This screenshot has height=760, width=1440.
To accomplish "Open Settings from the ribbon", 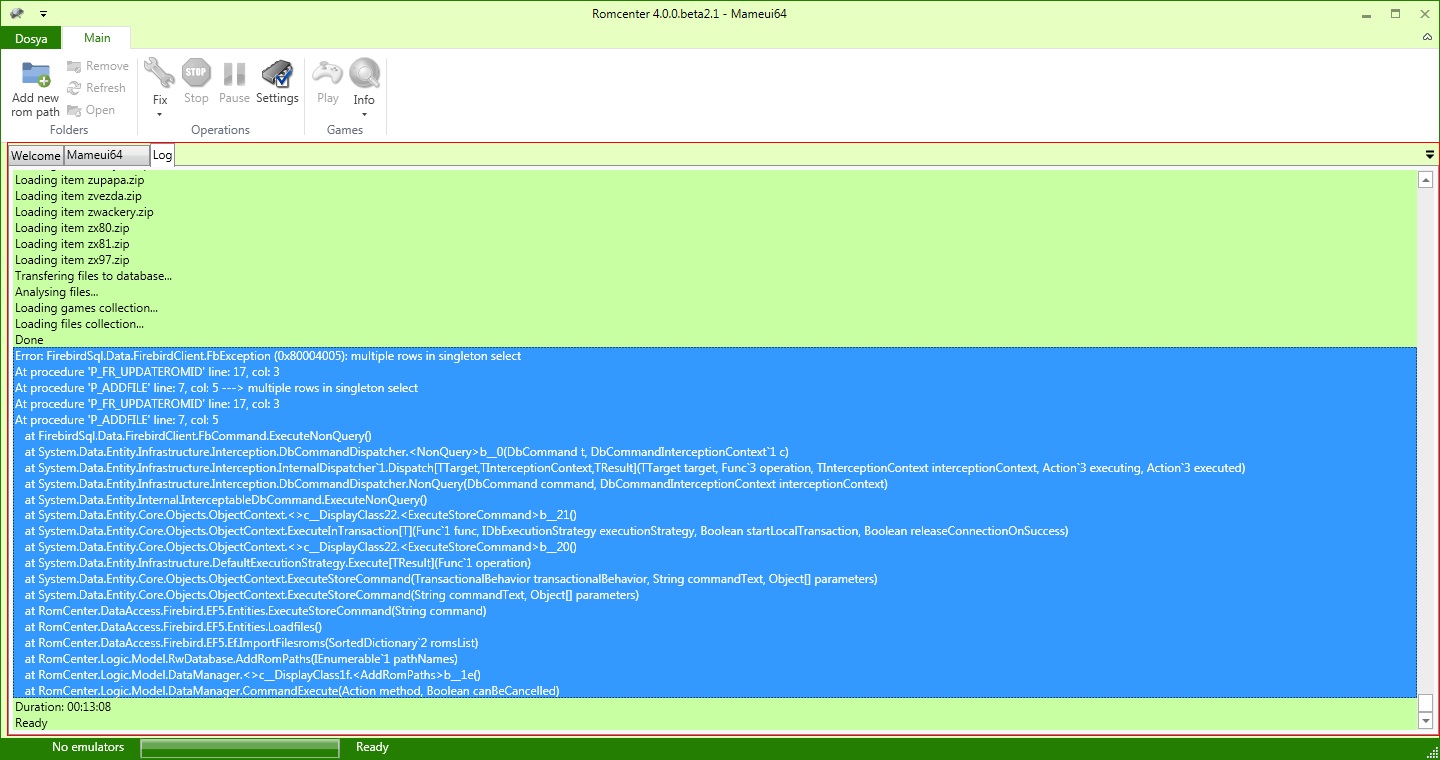I will click(x=277, y=74).
